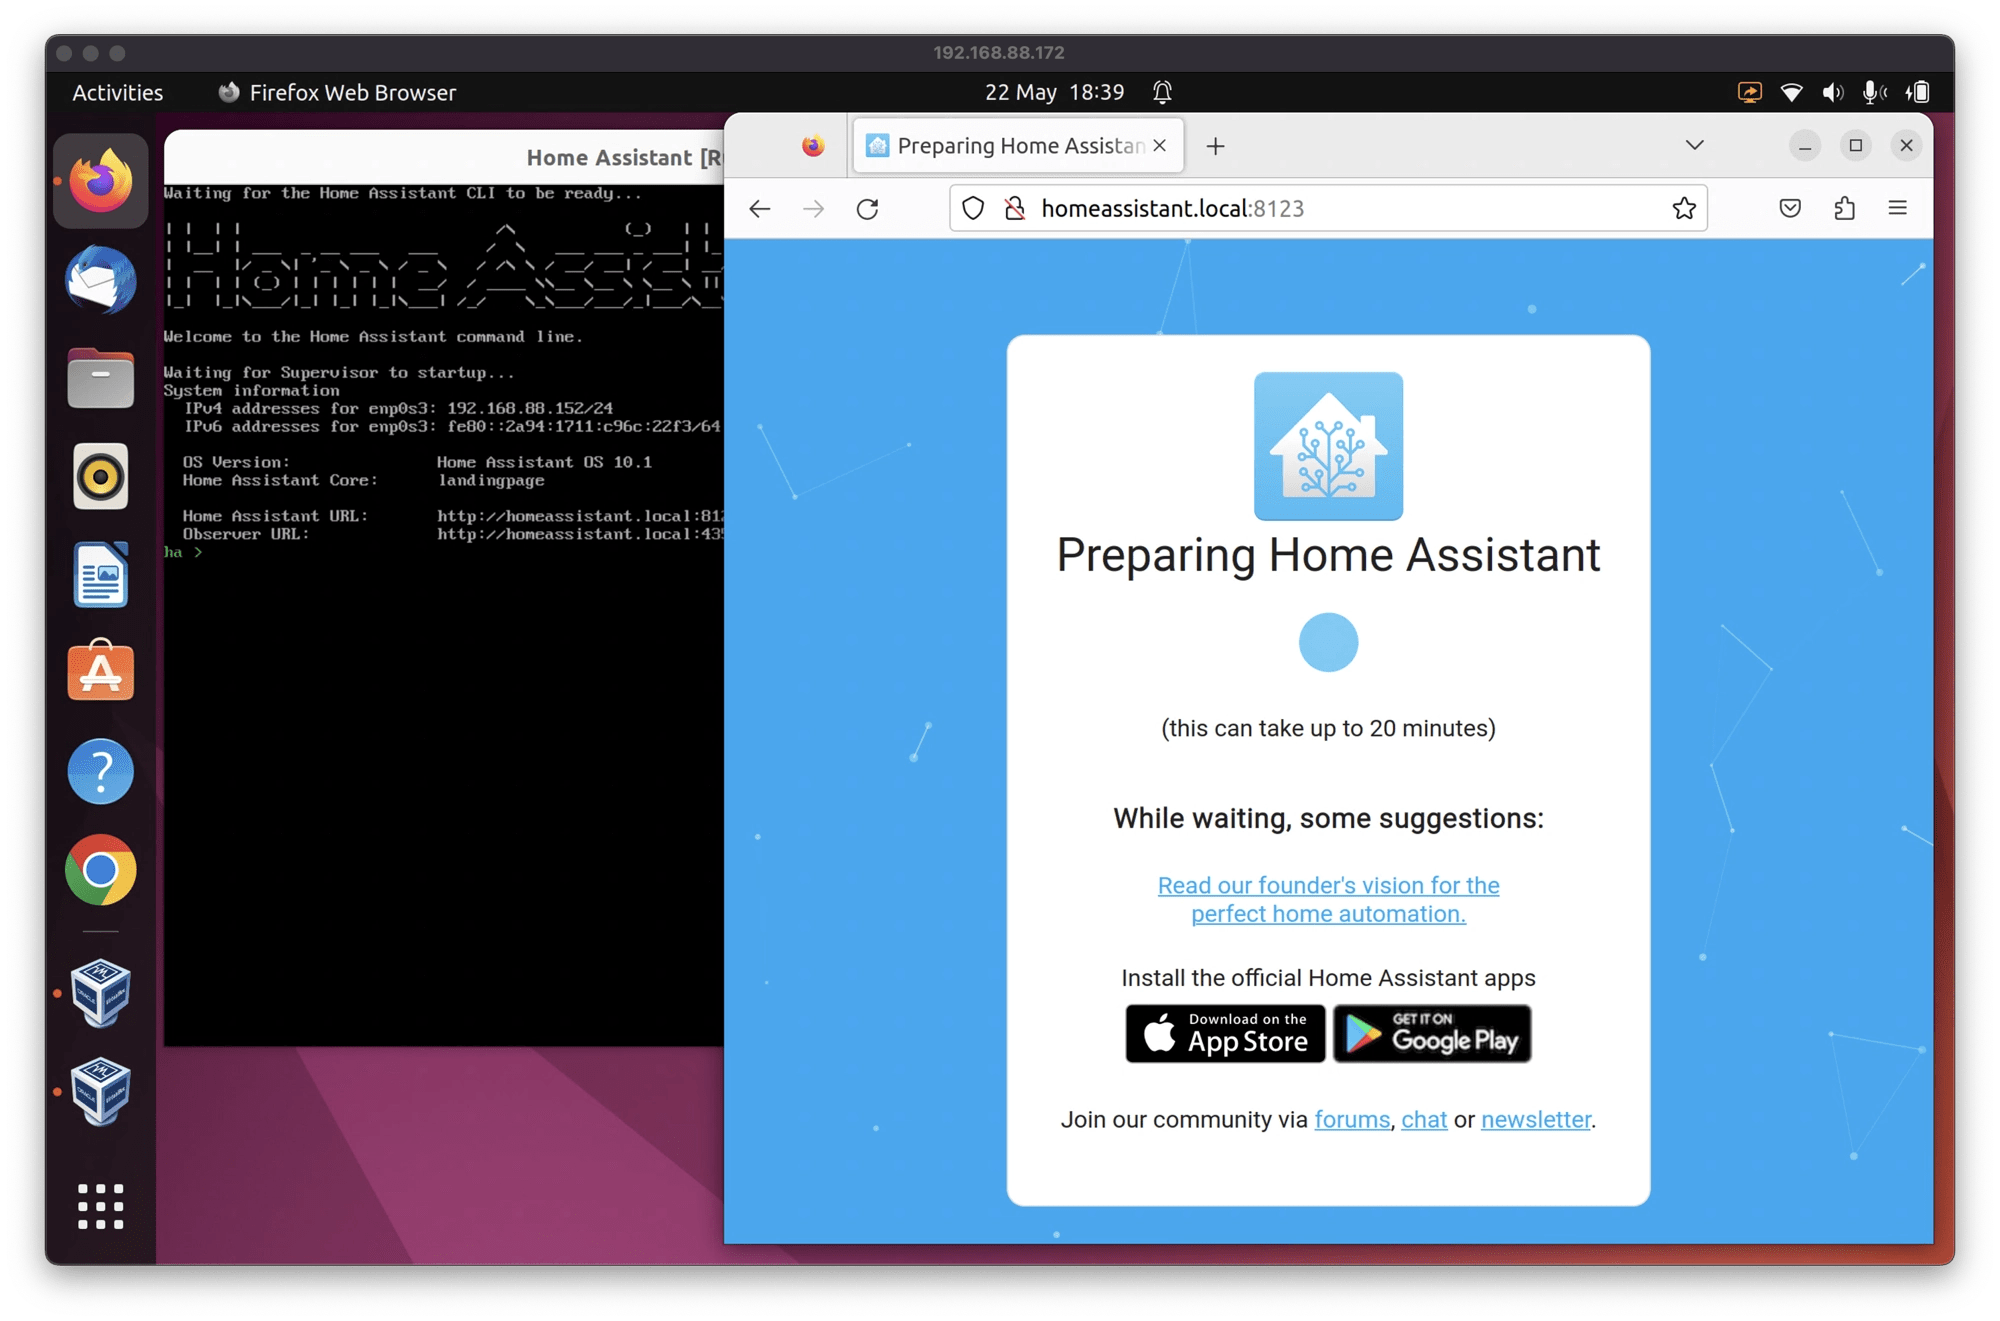The width and height of the screenshot is (2000, 1321).
Task: Reload the Home Assistant page
Action: coord(867,208)
